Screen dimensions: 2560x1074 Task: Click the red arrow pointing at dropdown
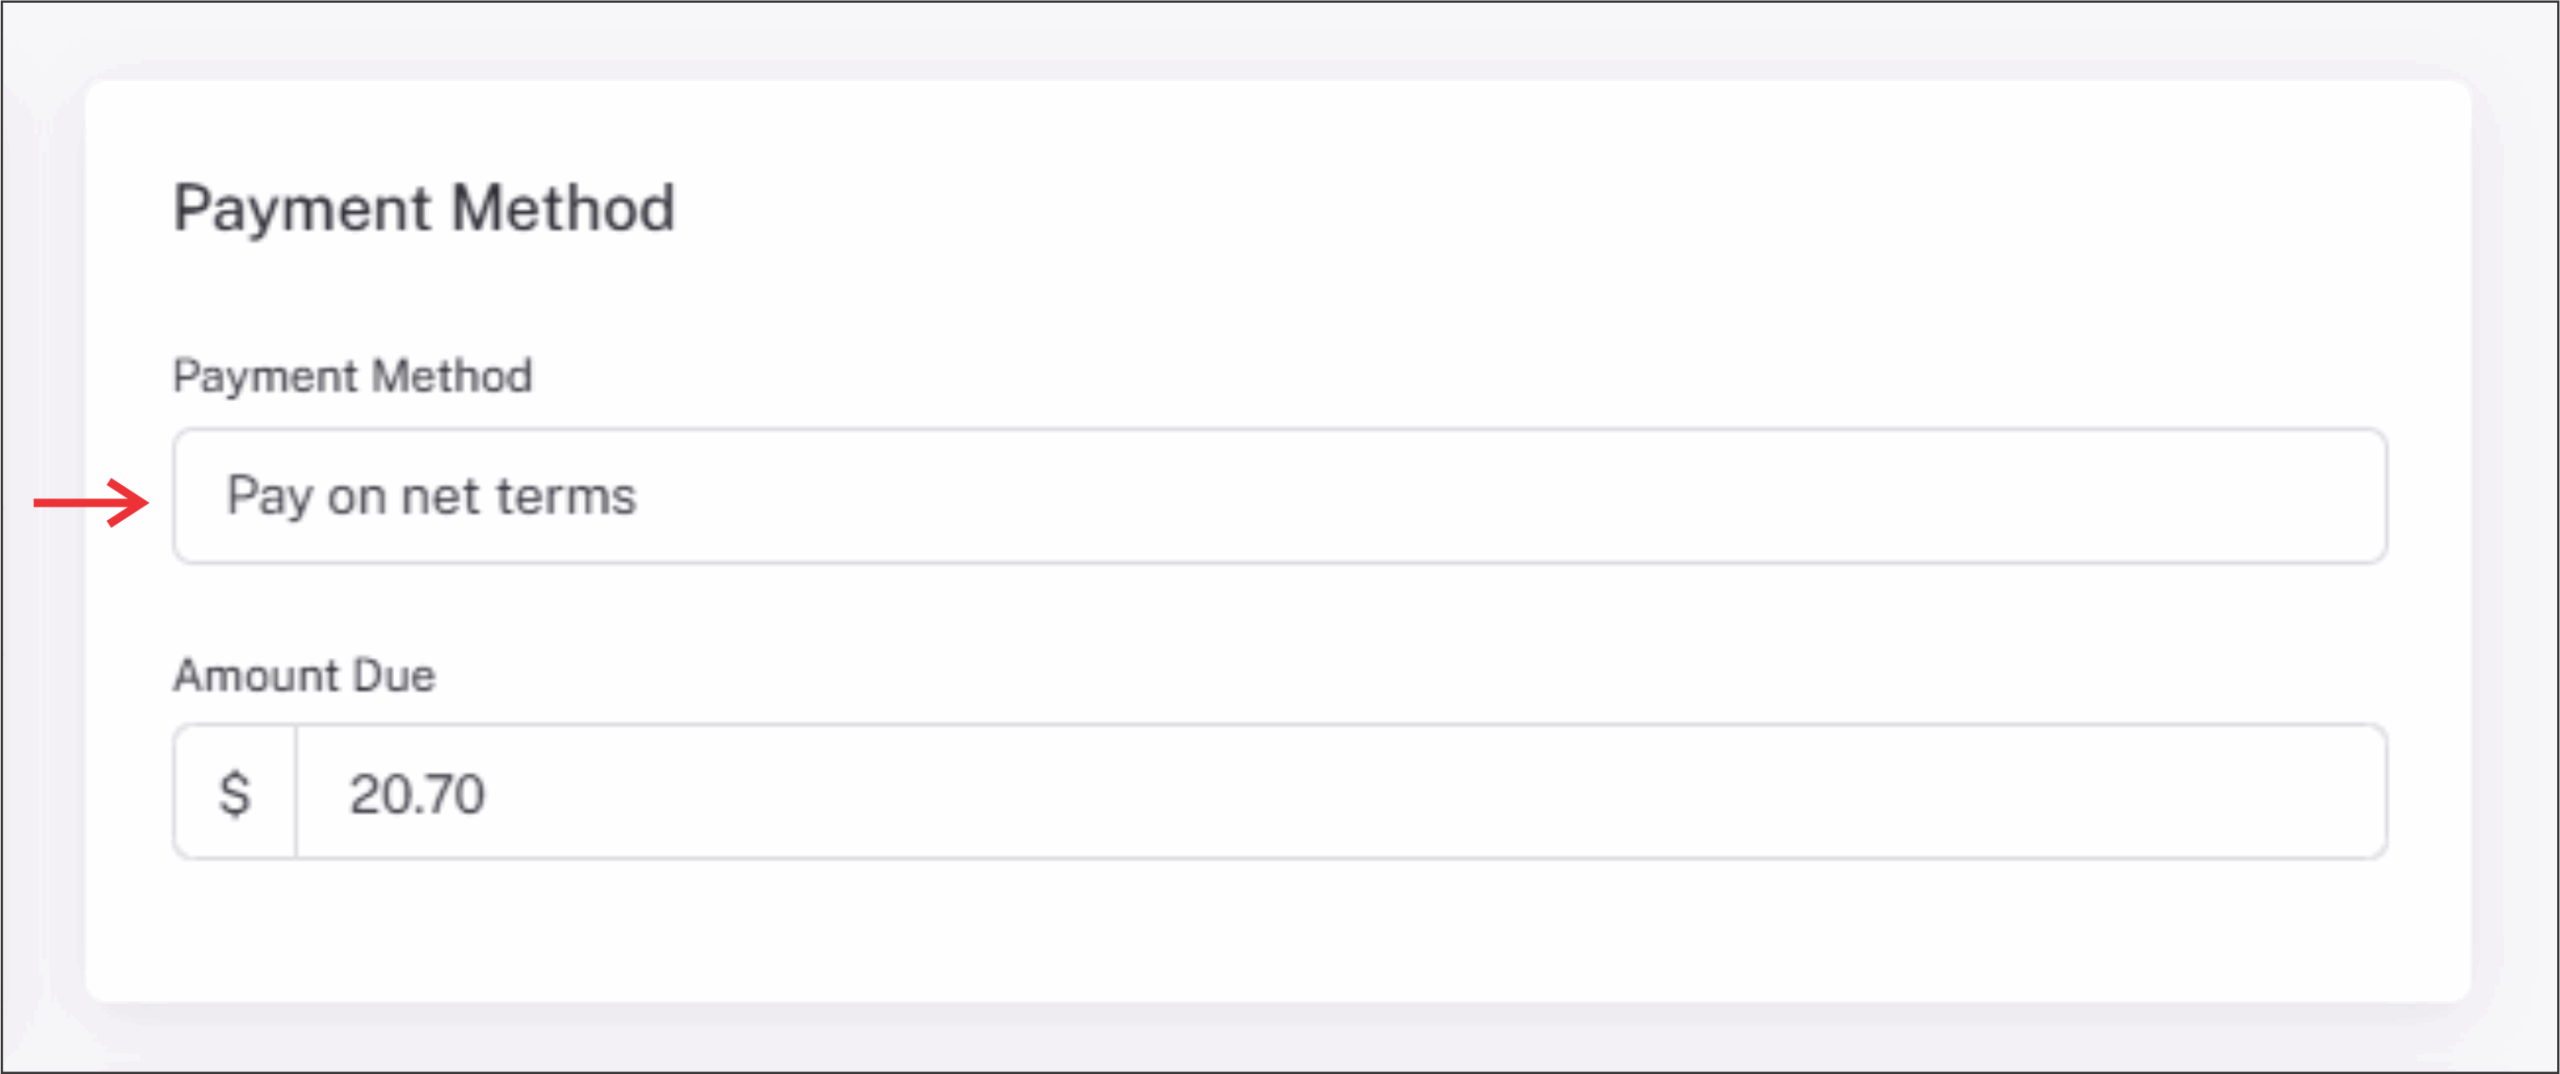coord(90,502)
